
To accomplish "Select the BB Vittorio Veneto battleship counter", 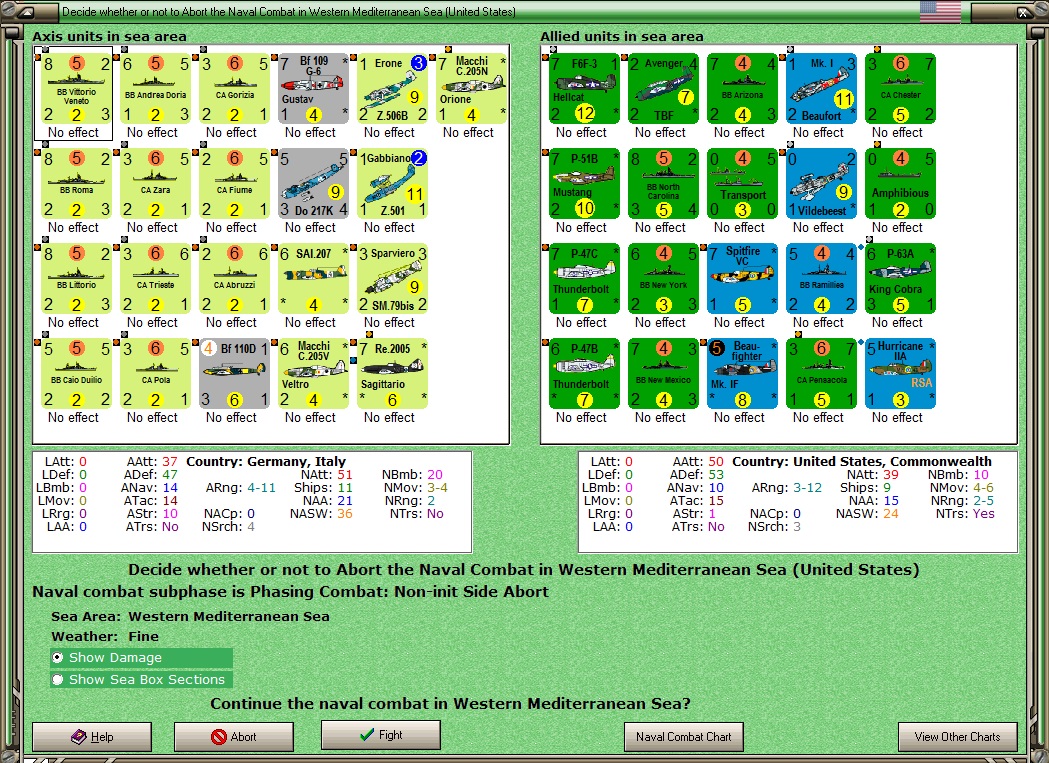I will coord(76,88).
